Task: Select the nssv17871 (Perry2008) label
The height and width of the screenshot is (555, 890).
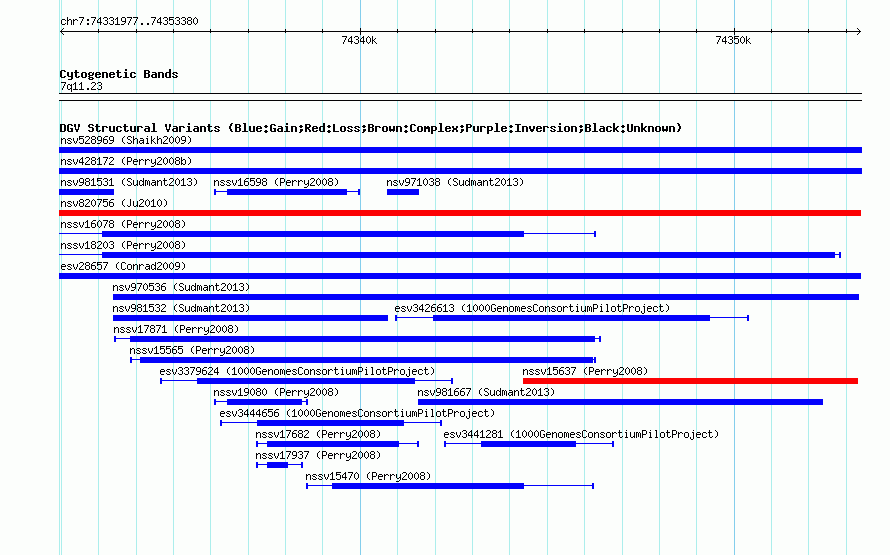Action: tap(176, 329)
